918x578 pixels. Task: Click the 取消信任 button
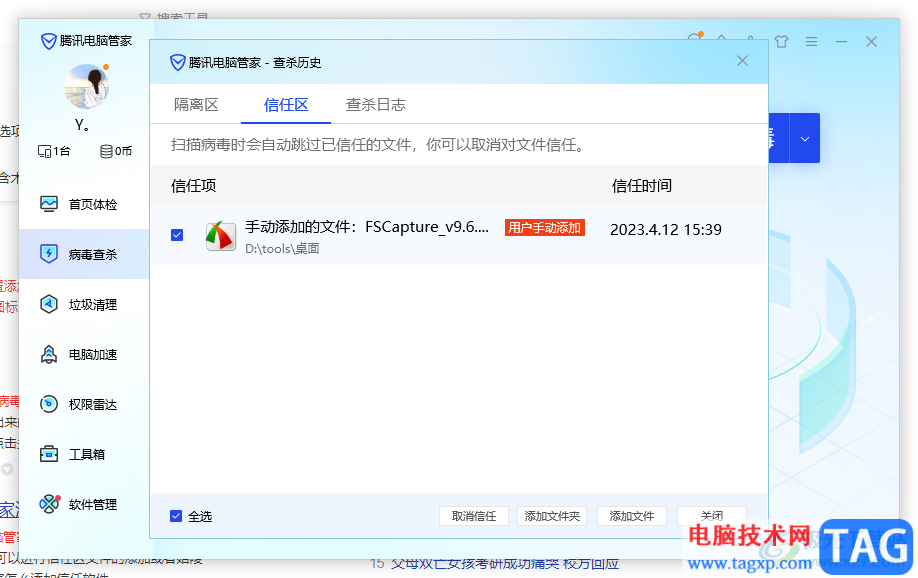coord(474,516)
